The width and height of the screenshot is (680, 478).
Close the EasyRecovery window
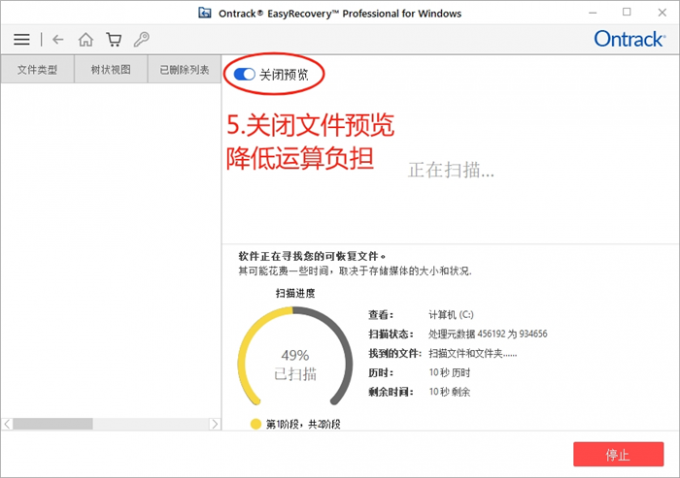[662, 13]
